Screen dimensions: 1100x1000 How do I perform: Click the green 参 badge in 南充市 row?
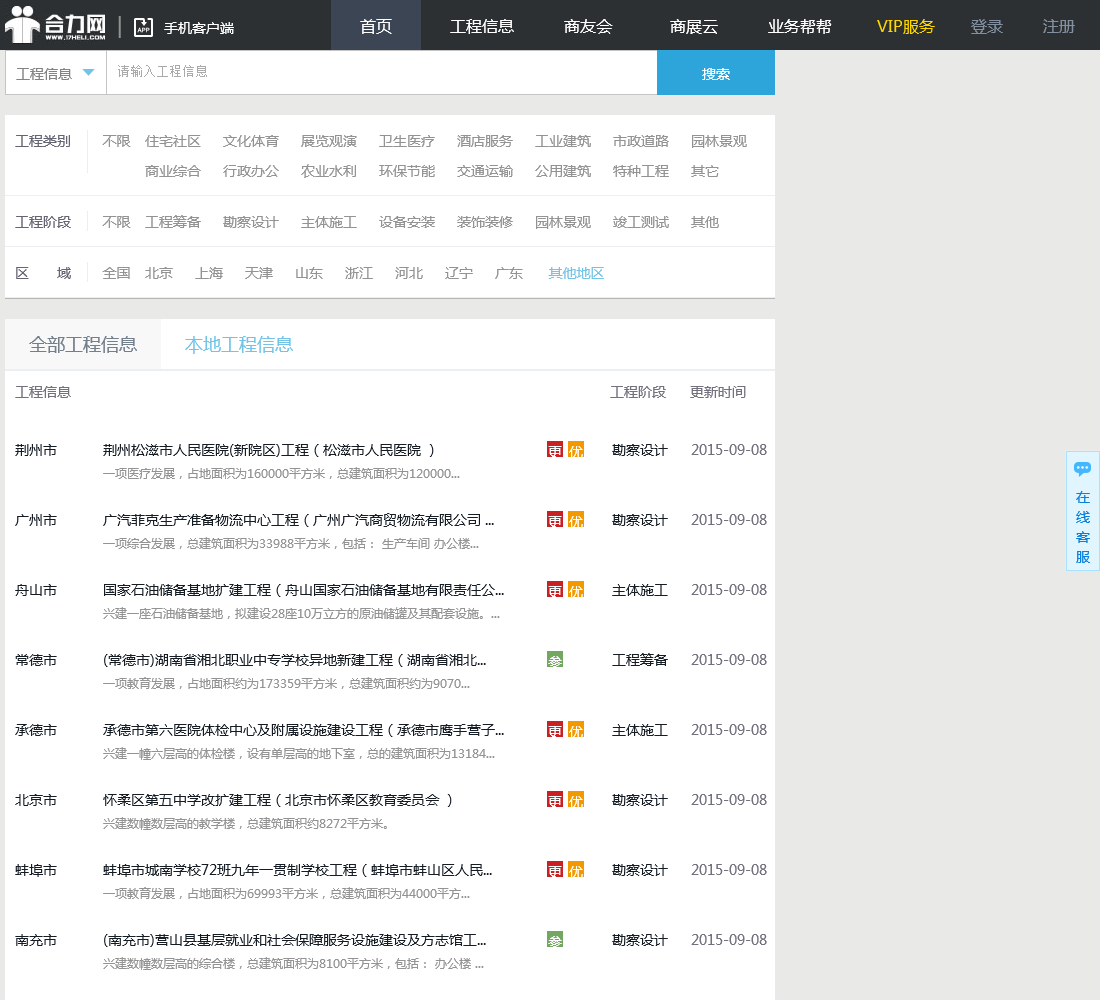tap(555, 940)
